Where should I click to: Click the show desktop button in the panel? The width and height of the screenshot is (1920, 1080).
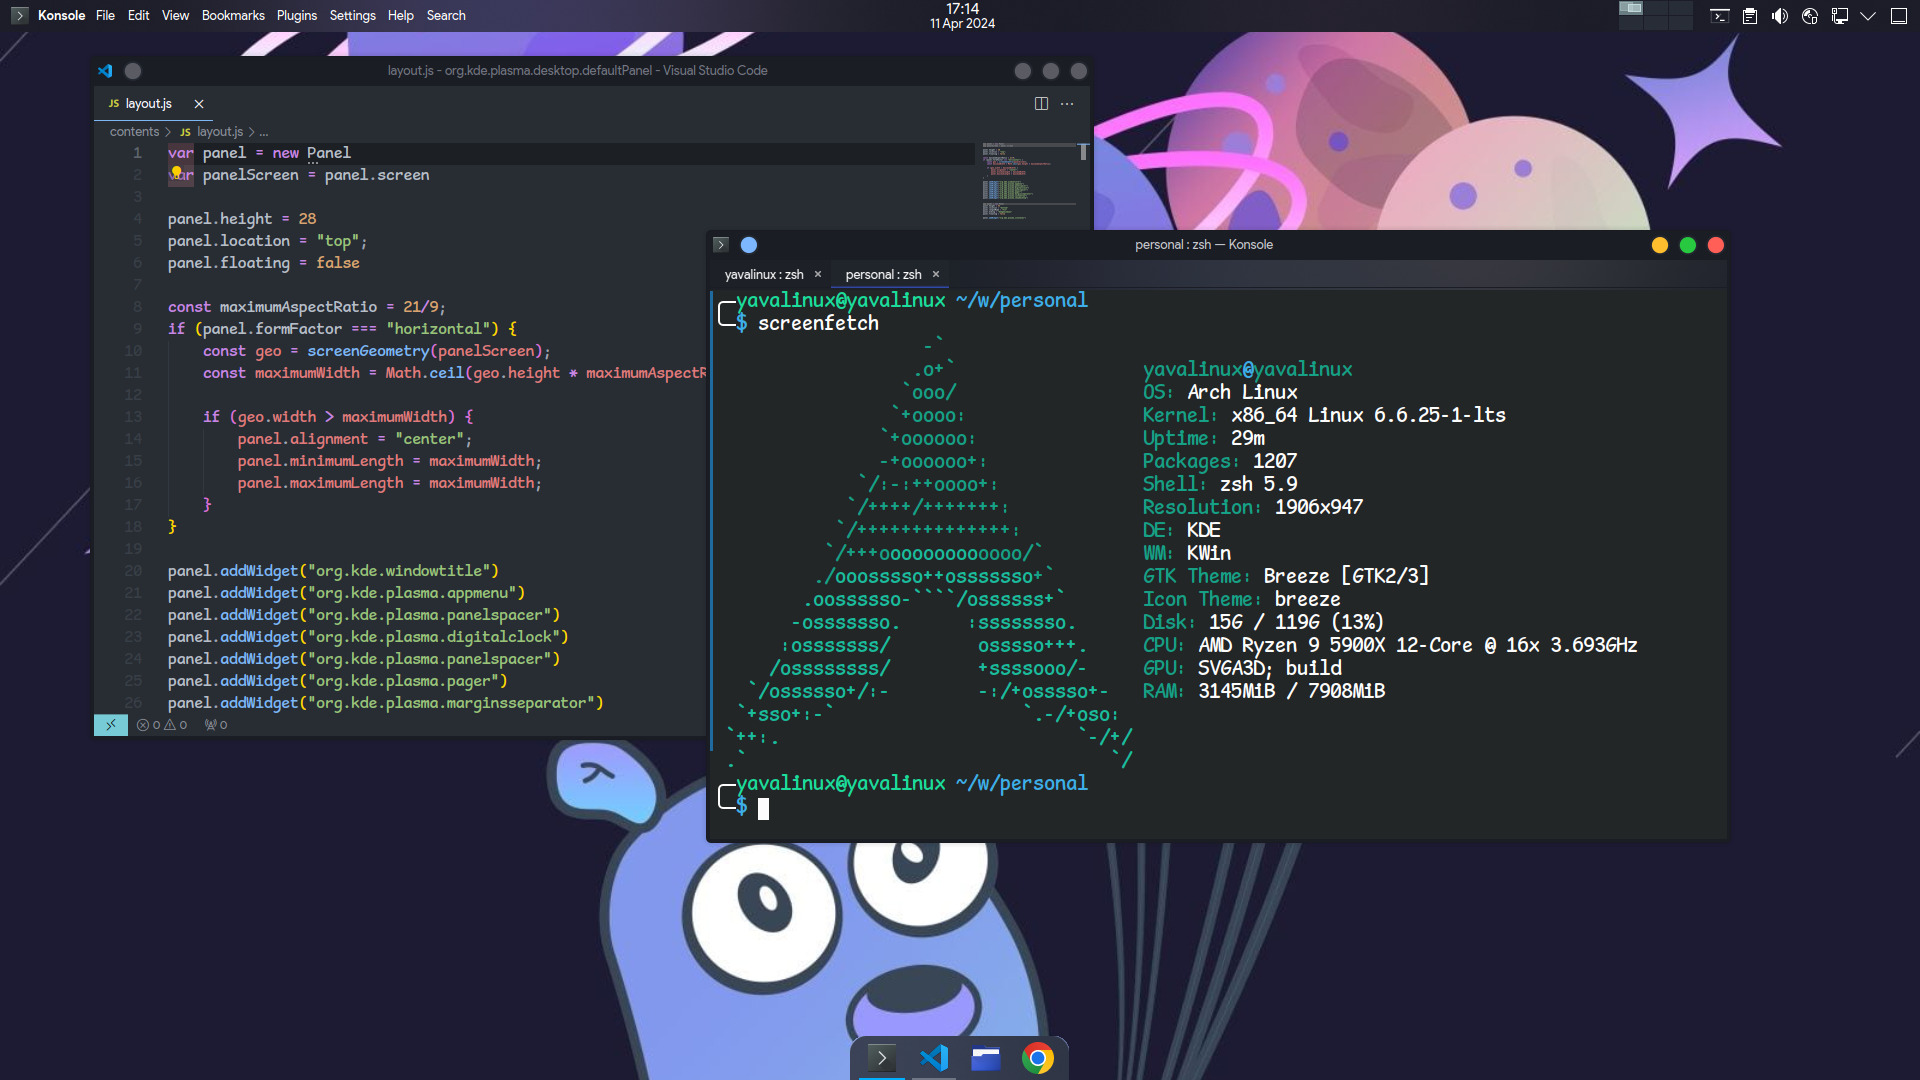point(1898,16)
